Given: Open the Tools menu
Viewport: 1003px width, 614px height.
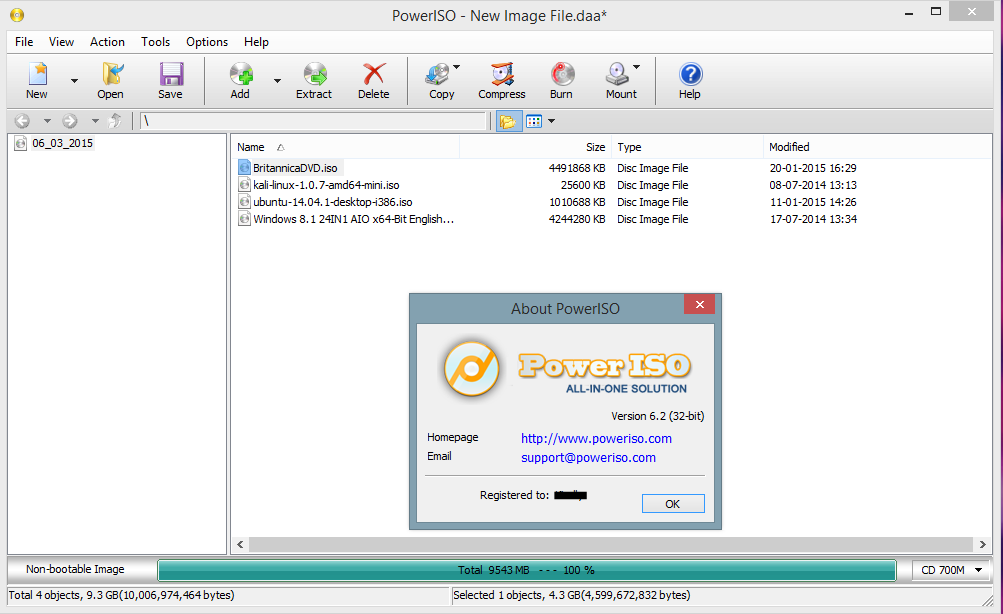Looking at the screenshot, I should coord(155,42).
